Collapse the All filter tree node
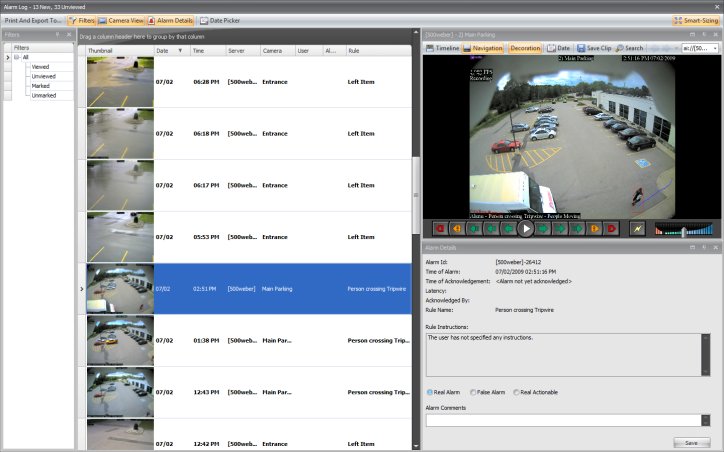Screen dimensions: 724x452 click(x=17, y=57)
